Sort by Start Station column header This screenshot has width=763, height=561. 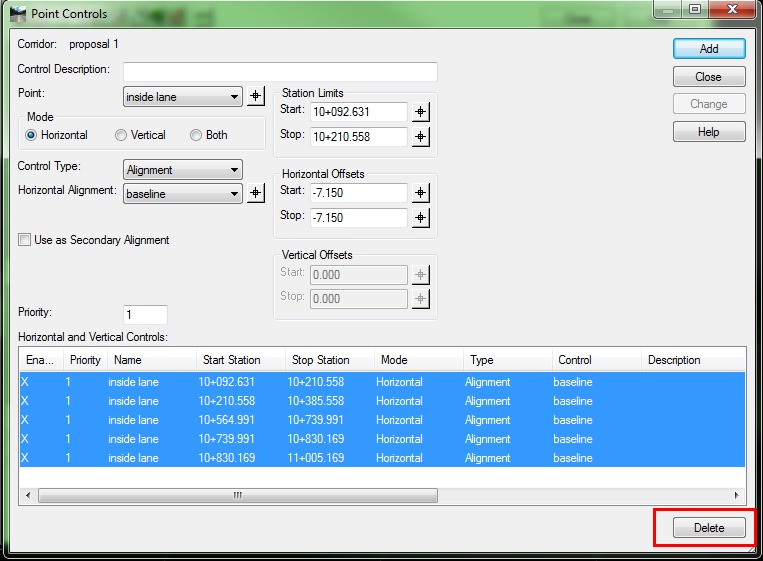(x=241, y=360)
